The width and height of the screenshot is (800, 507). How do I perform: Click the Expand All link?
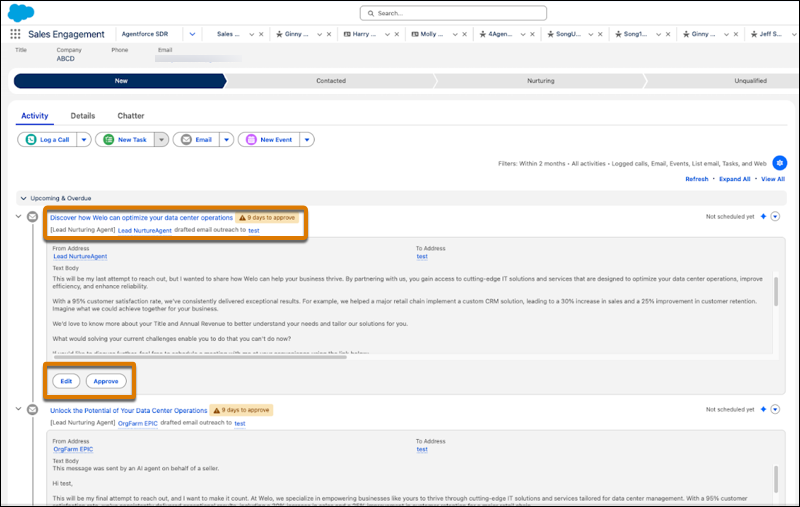pos(734,179)
